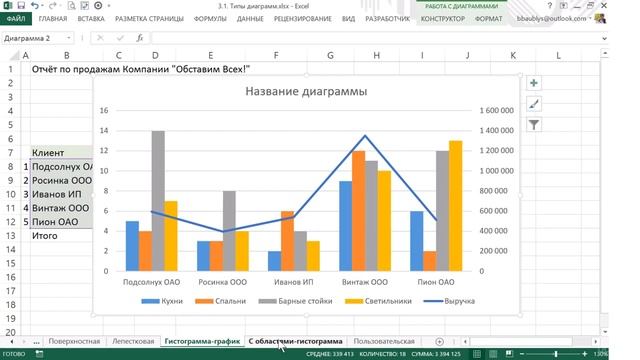Click the Excel application icon
The height and width of the screenshot is (360, 640).
7,6
